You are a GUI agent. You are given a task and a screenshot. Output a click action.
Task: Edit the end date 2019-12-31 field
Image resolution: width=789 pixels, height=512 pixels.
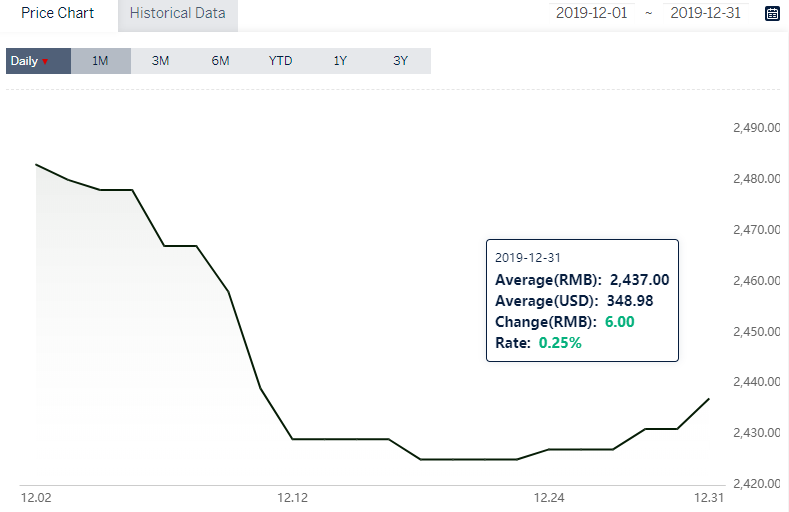[705, 13]
